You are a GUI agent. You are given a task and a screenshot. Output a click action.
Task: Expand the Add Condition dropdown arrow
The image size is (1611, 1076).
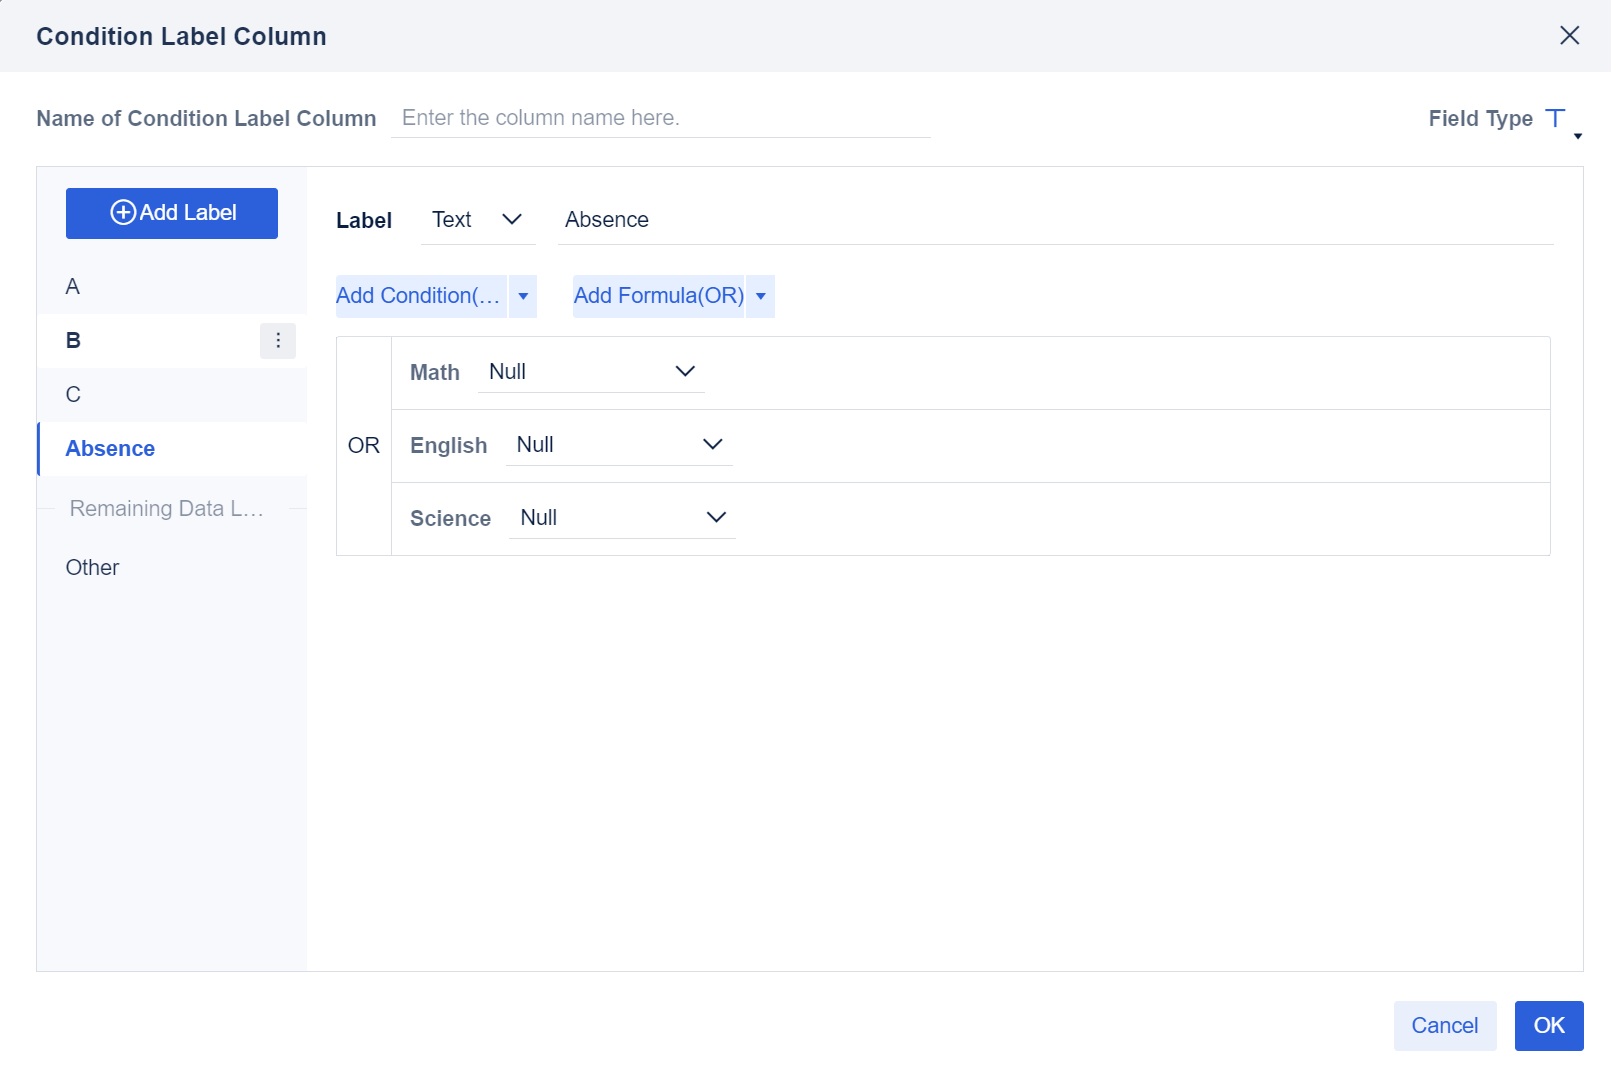pyautogui.click(x=523, y=296)
